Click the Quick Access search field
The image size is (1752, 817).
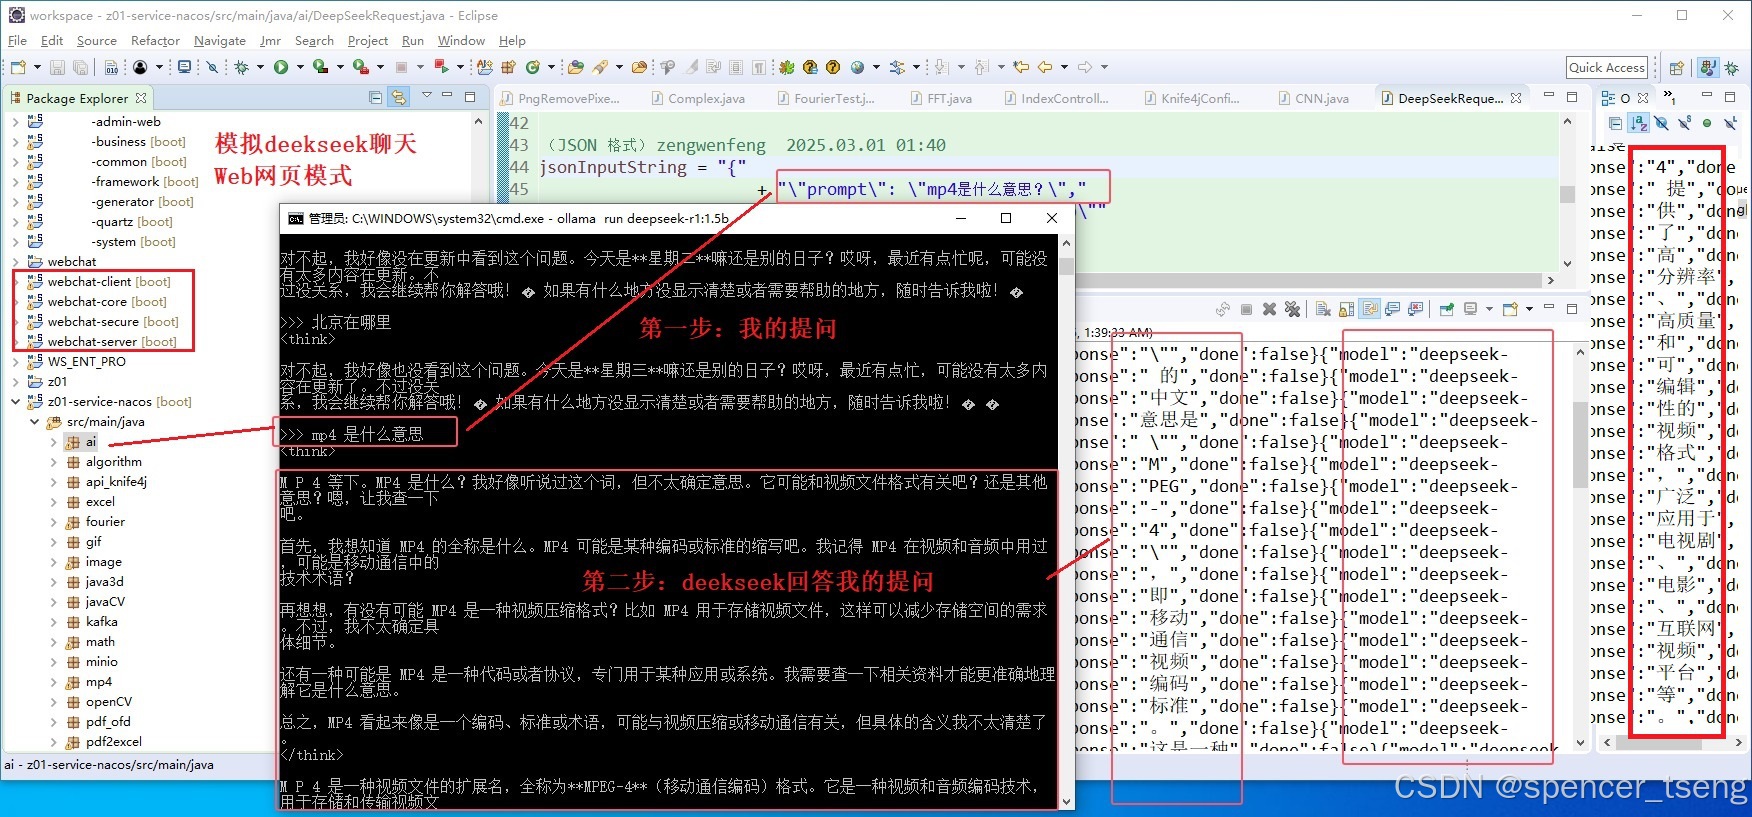click(1607, 67)
